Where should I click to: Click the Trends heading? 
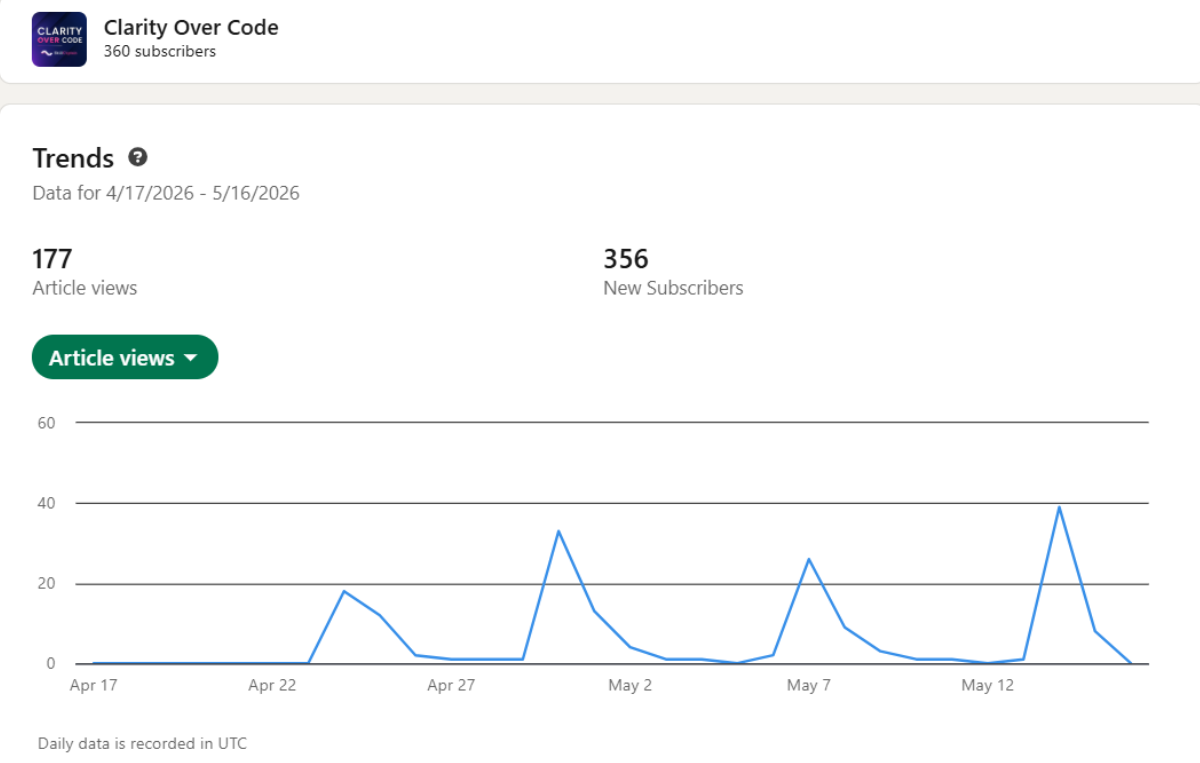click(x=73, y=158)
